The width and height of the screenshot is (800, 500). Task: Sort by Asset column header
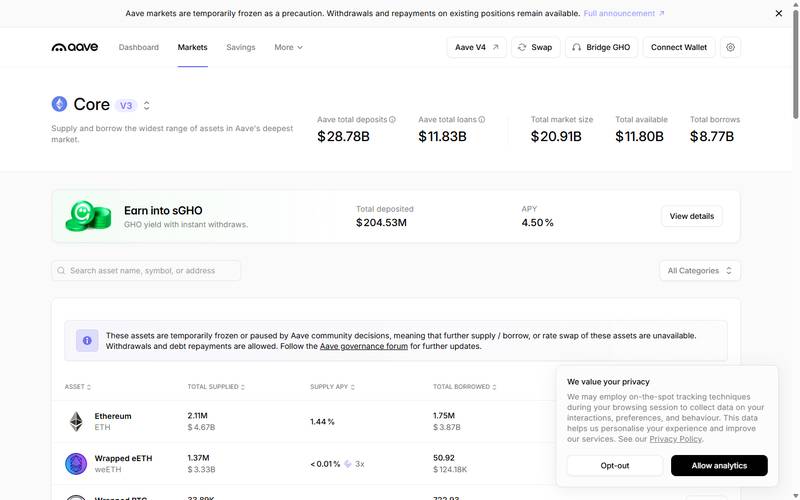click(x=78, y=387)
